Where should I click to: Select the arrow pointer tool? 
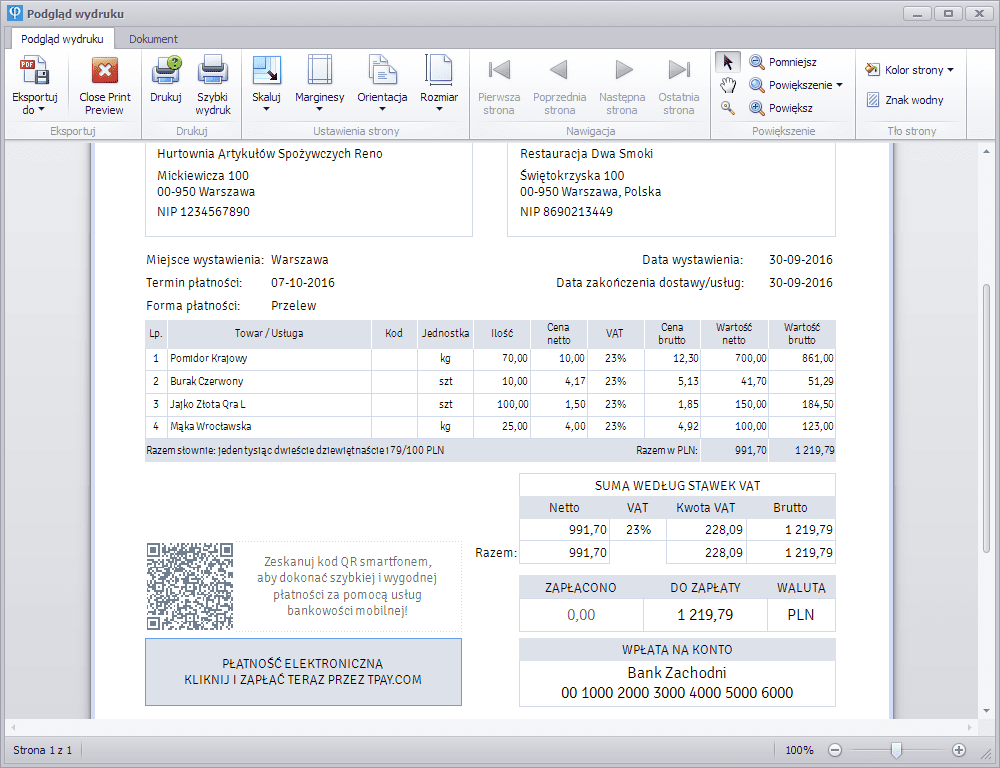[x=727, y=61]
